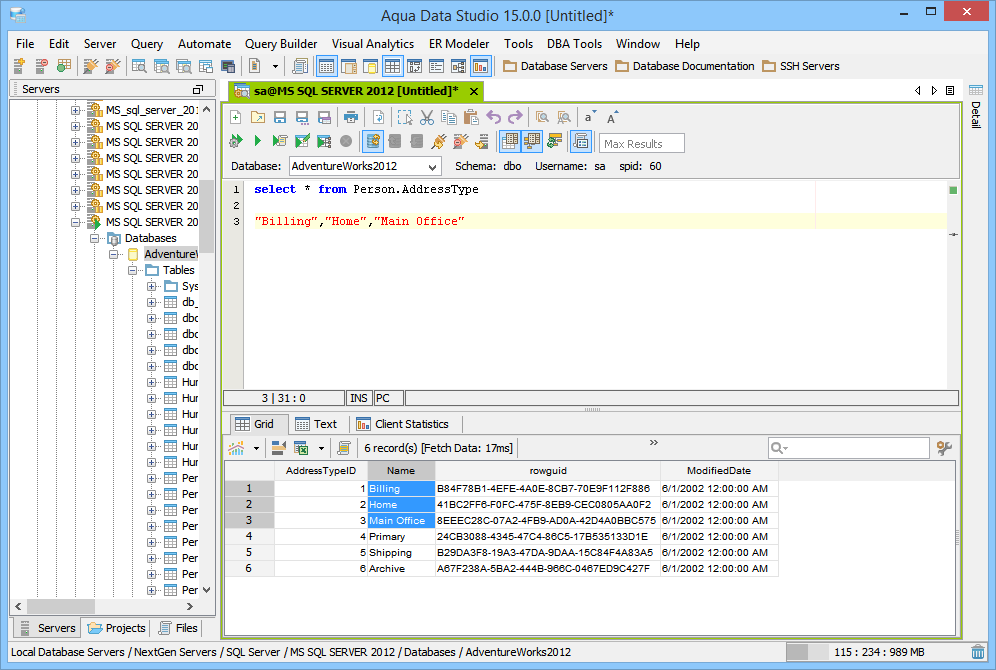Click the Execute Explain script icon
Image resolution: width=996 pixels, height=670 pixels.
pyautogui.click(x=279, y=141)
